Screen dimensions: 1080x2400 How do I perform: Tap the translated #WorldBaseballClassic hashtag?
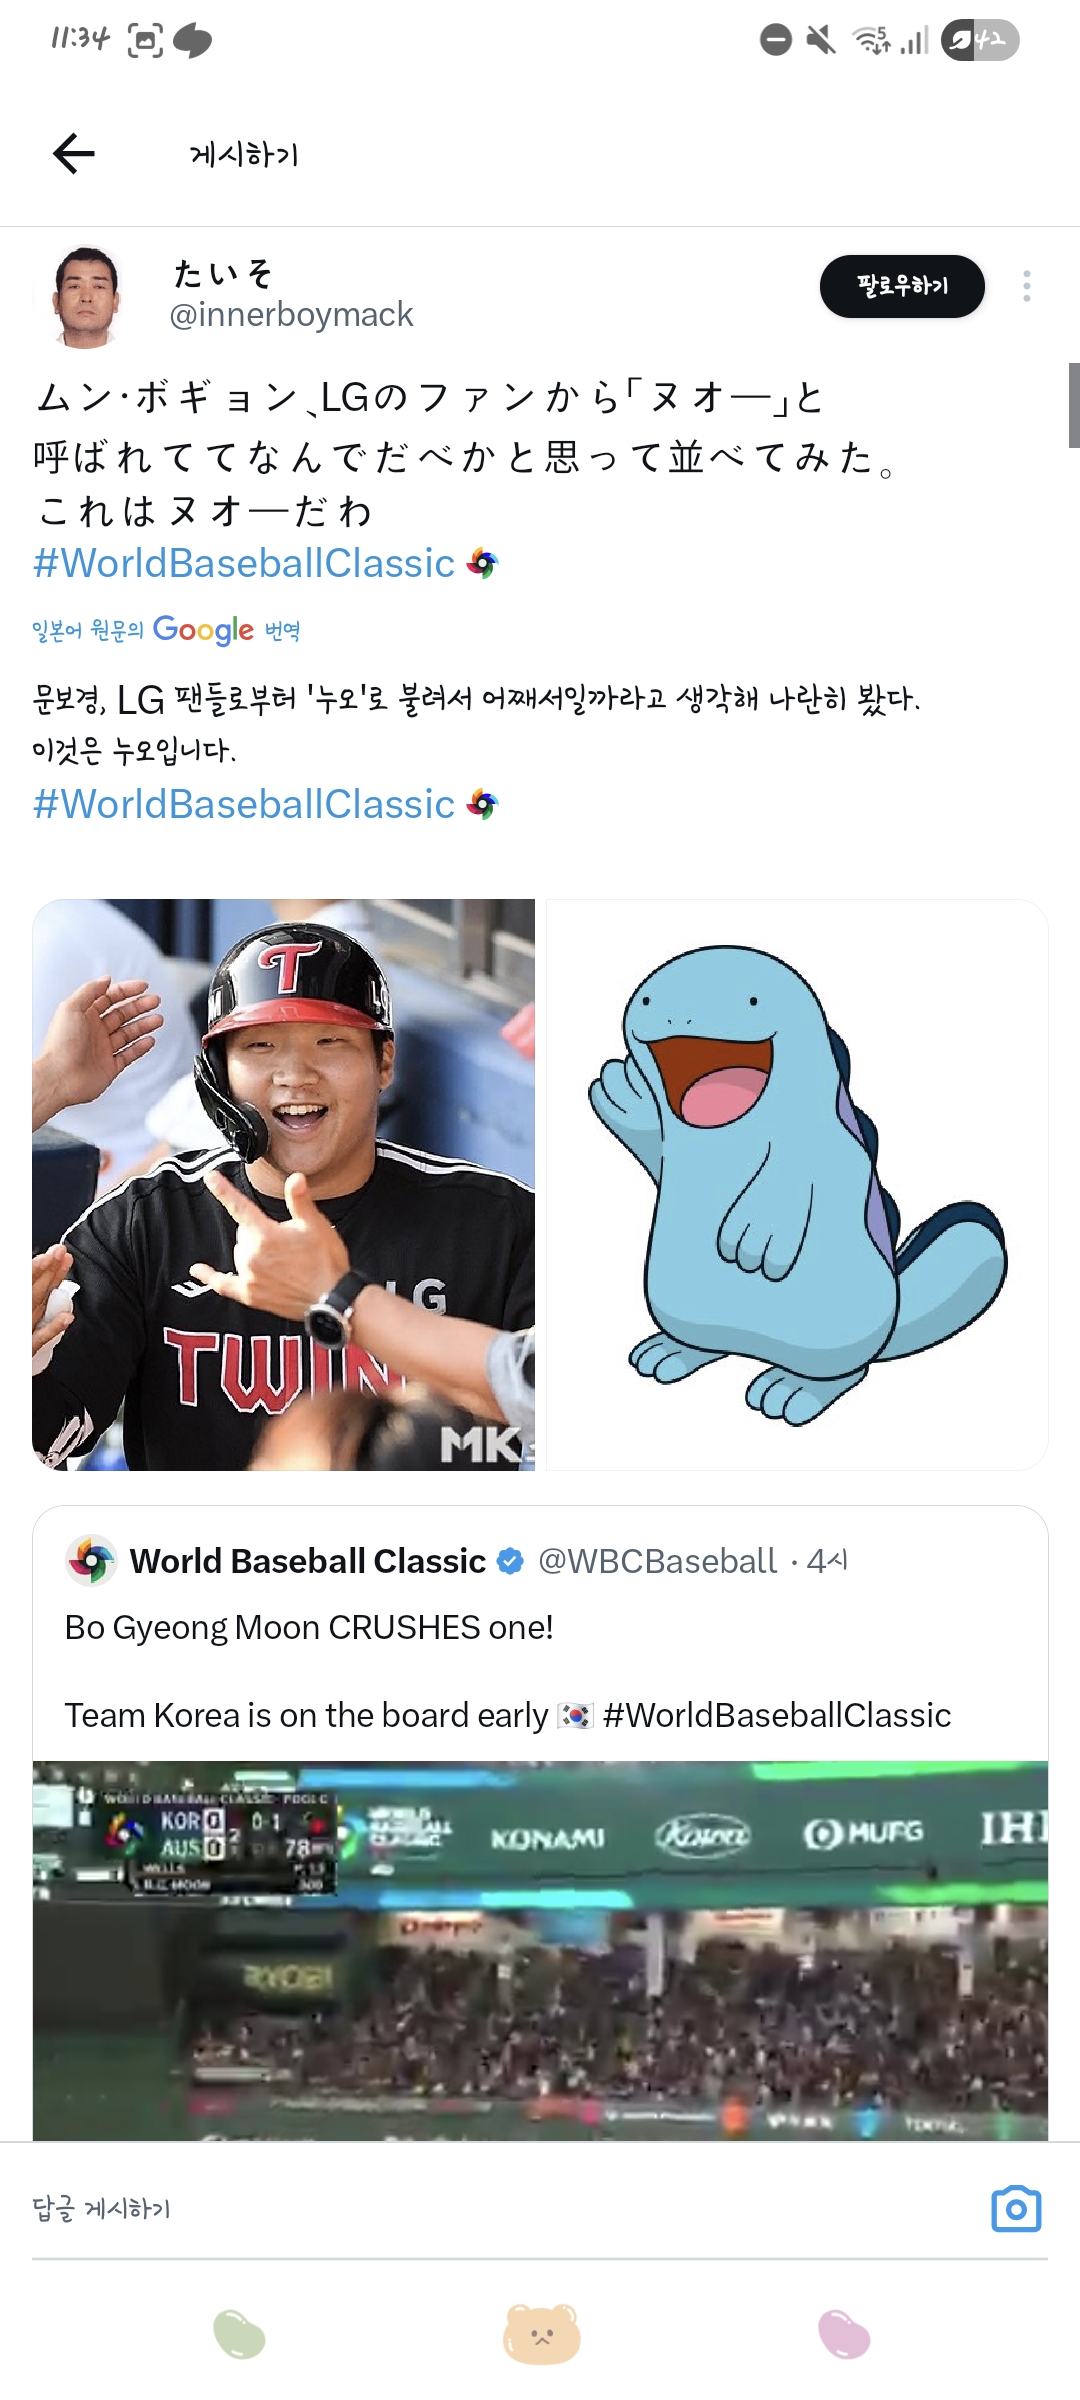245,805
